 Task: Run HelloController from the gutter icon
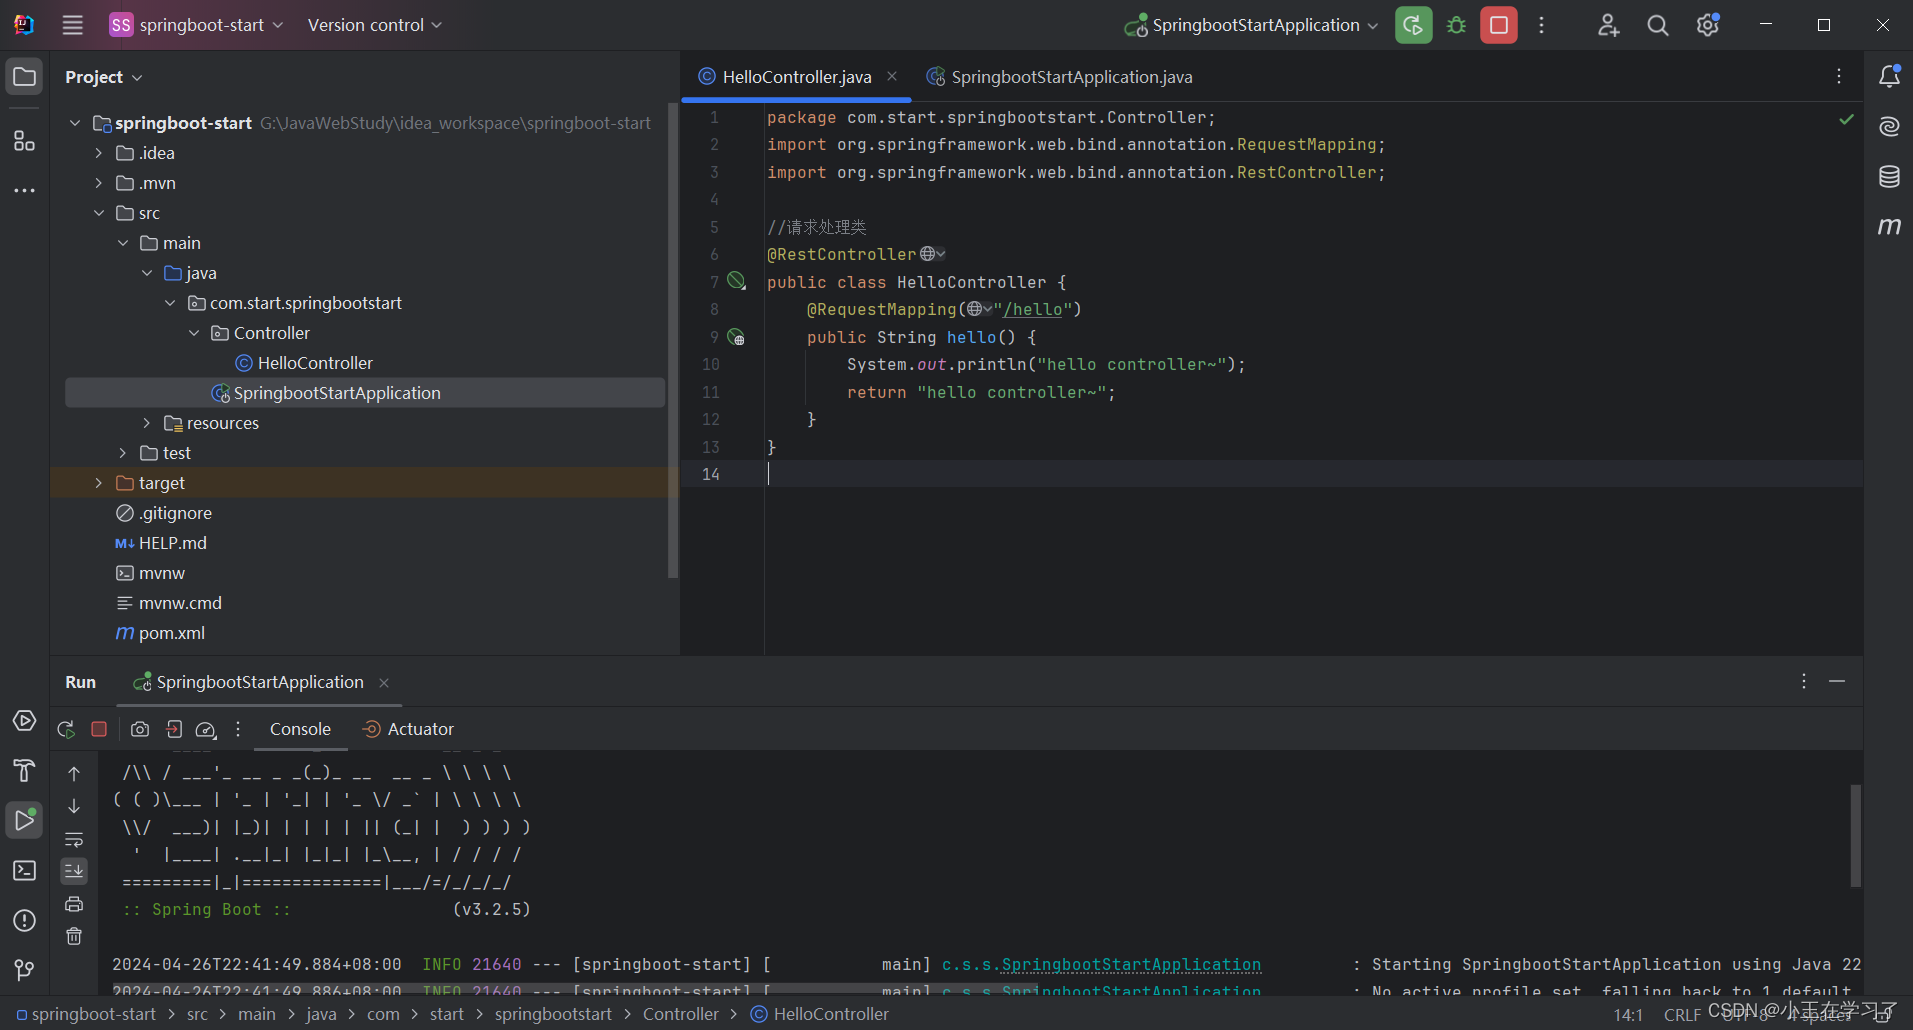tap(736, 281)
